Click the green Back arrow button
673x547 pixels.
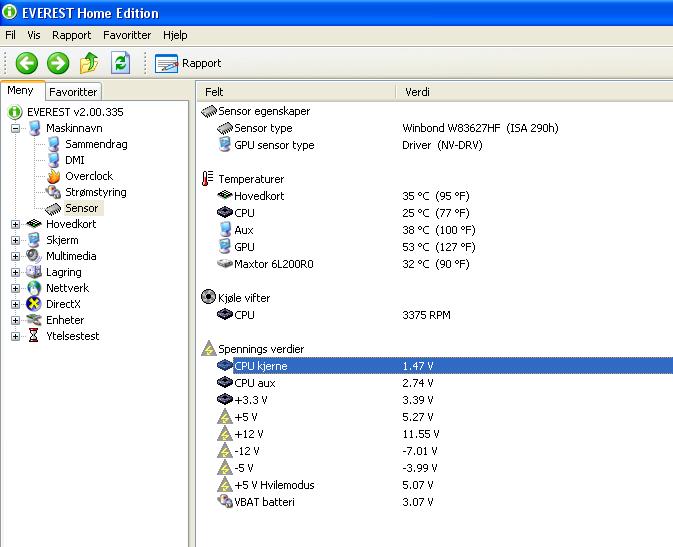point(27,63)
